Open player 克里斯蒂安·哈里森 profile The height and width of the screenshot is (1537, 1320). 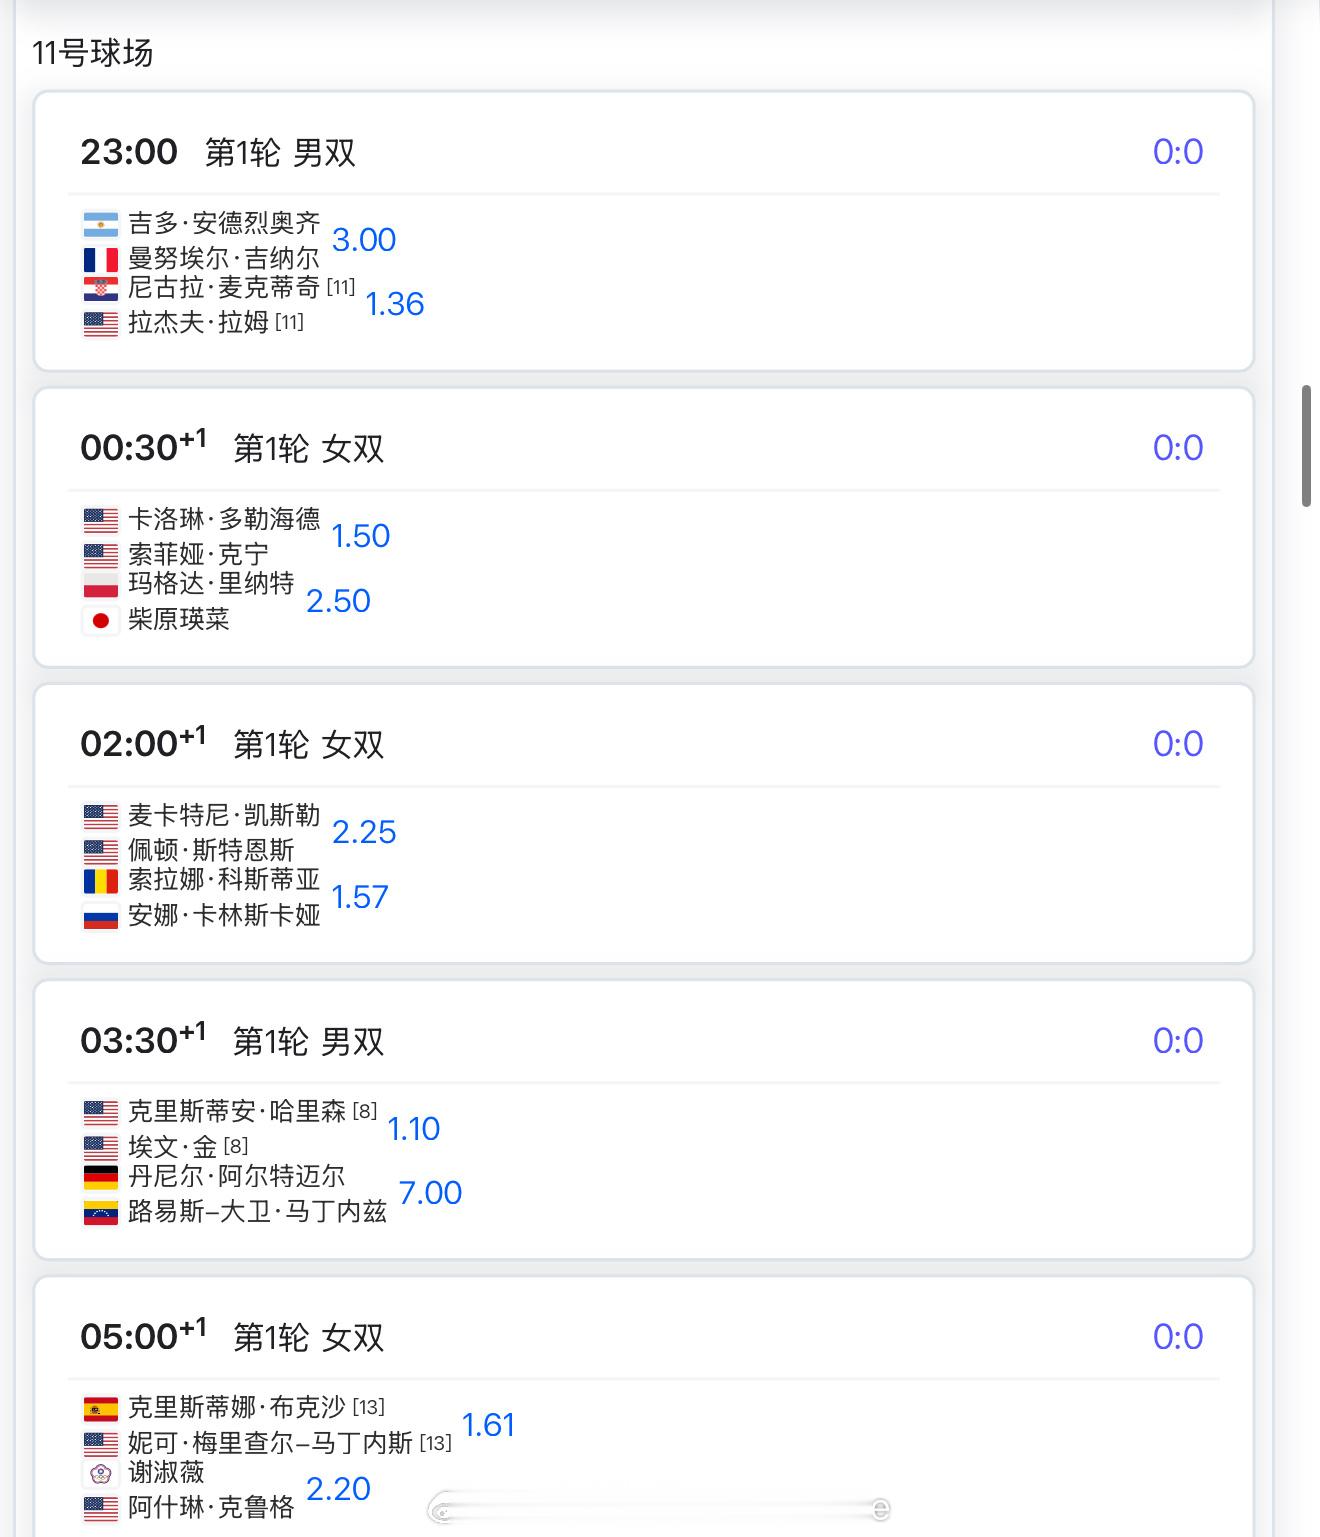(237, 1112)
